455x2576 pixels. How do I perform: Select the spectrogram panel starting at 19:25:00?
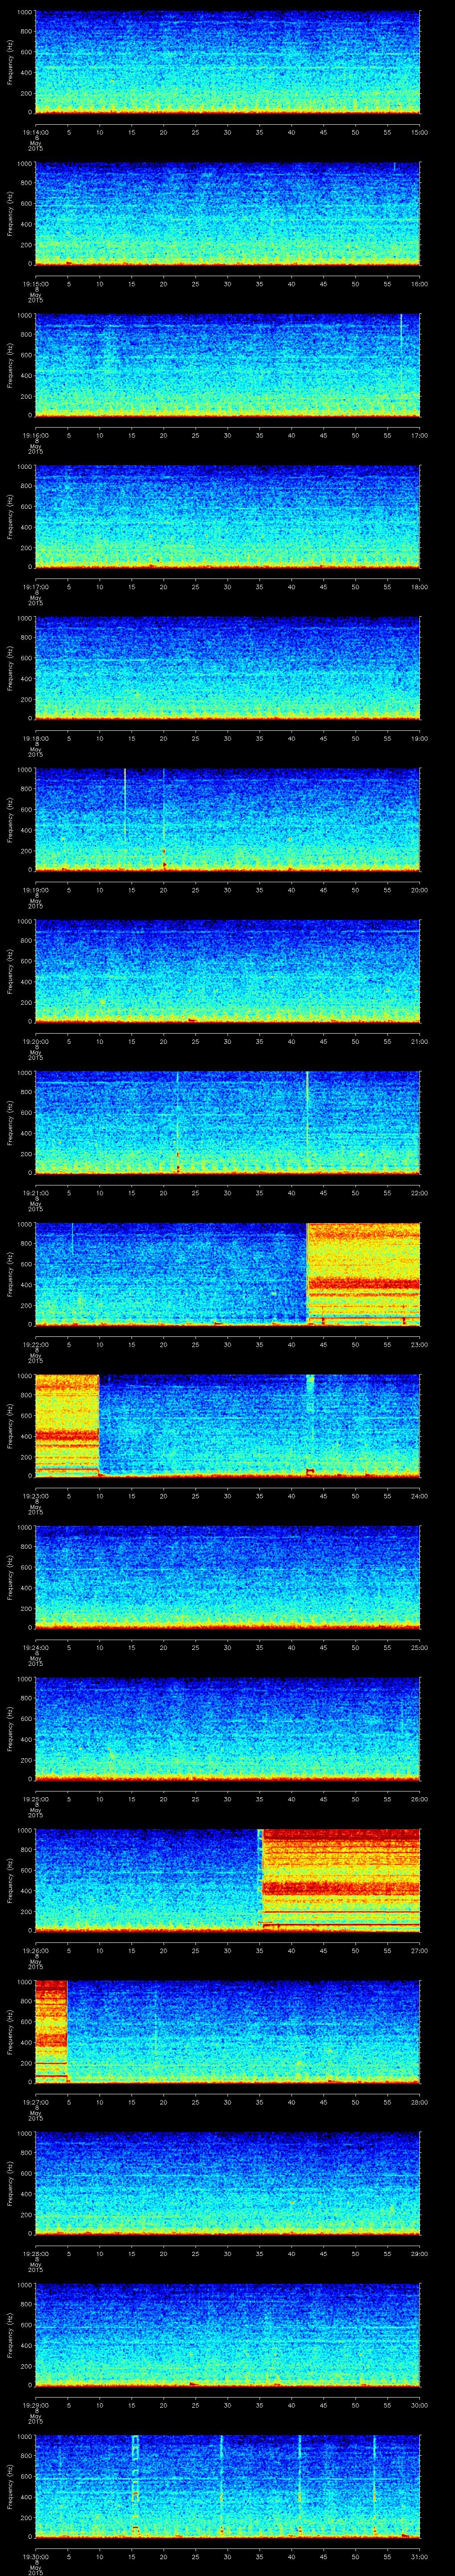(x=227, y=1729)
